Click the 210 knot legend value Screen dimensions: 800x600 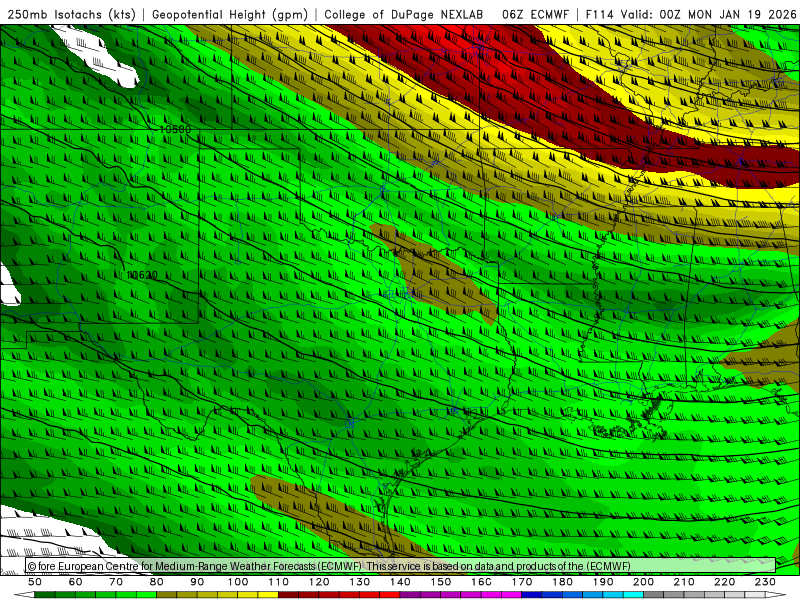(684, 582)
